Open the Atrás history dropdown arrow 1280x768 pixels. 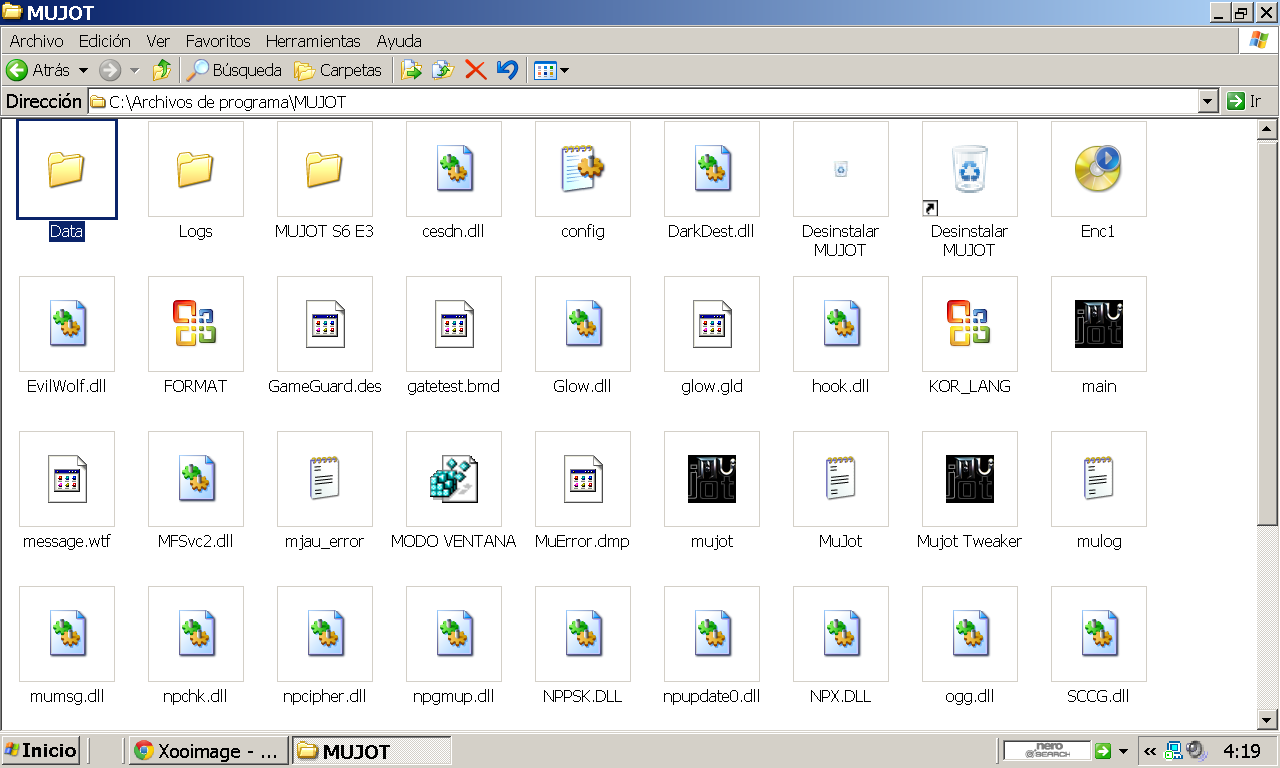tap(83, 70)
